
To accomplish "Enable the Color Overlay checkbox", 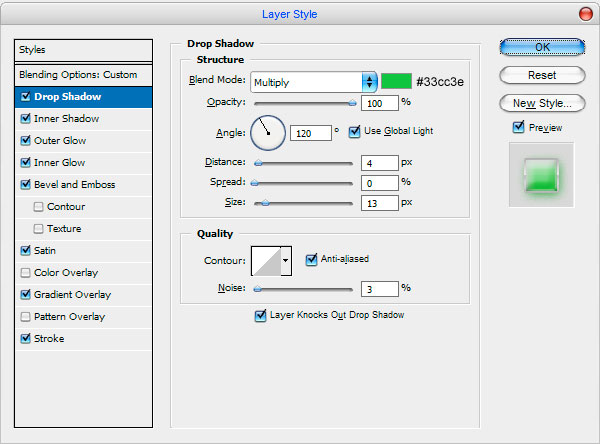I will click(x=25, y=273).
